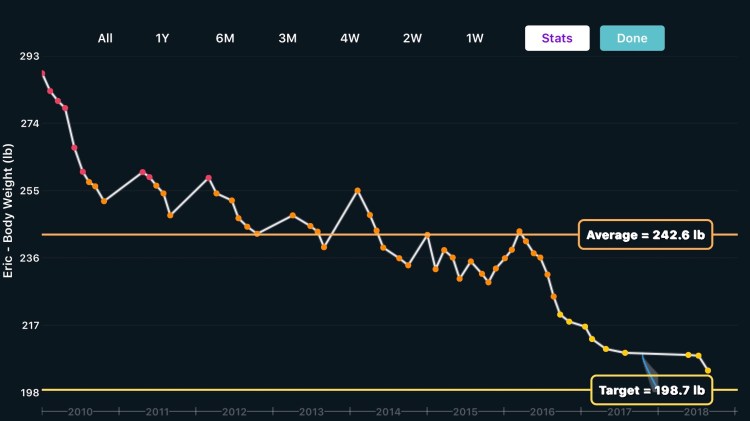Click the 2014 label on the timeline
This screenshot has height=421, width=750.
[388, 411]
